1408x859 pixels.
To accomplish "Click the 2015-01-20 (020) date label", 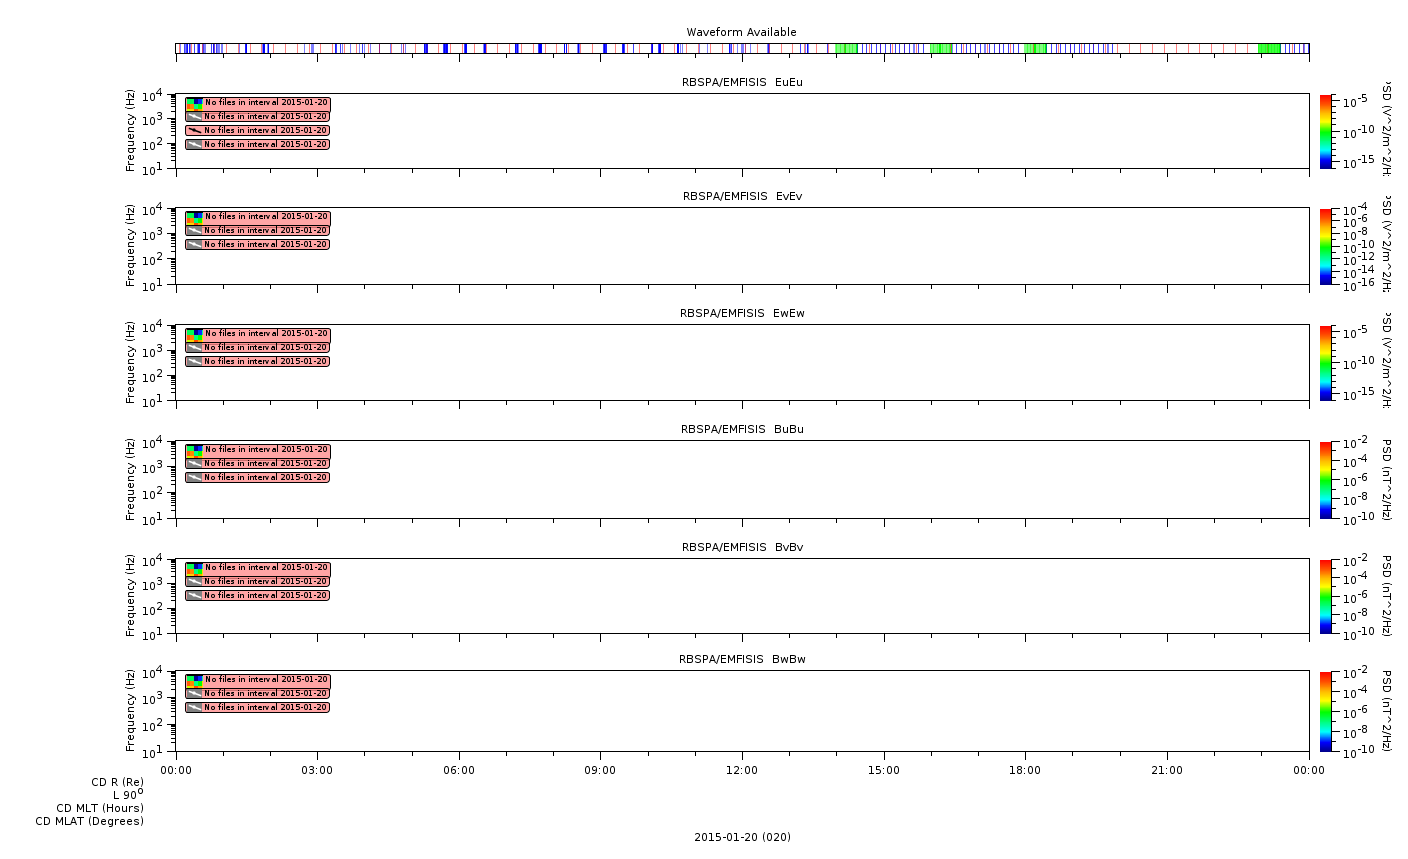I will 742,838.
